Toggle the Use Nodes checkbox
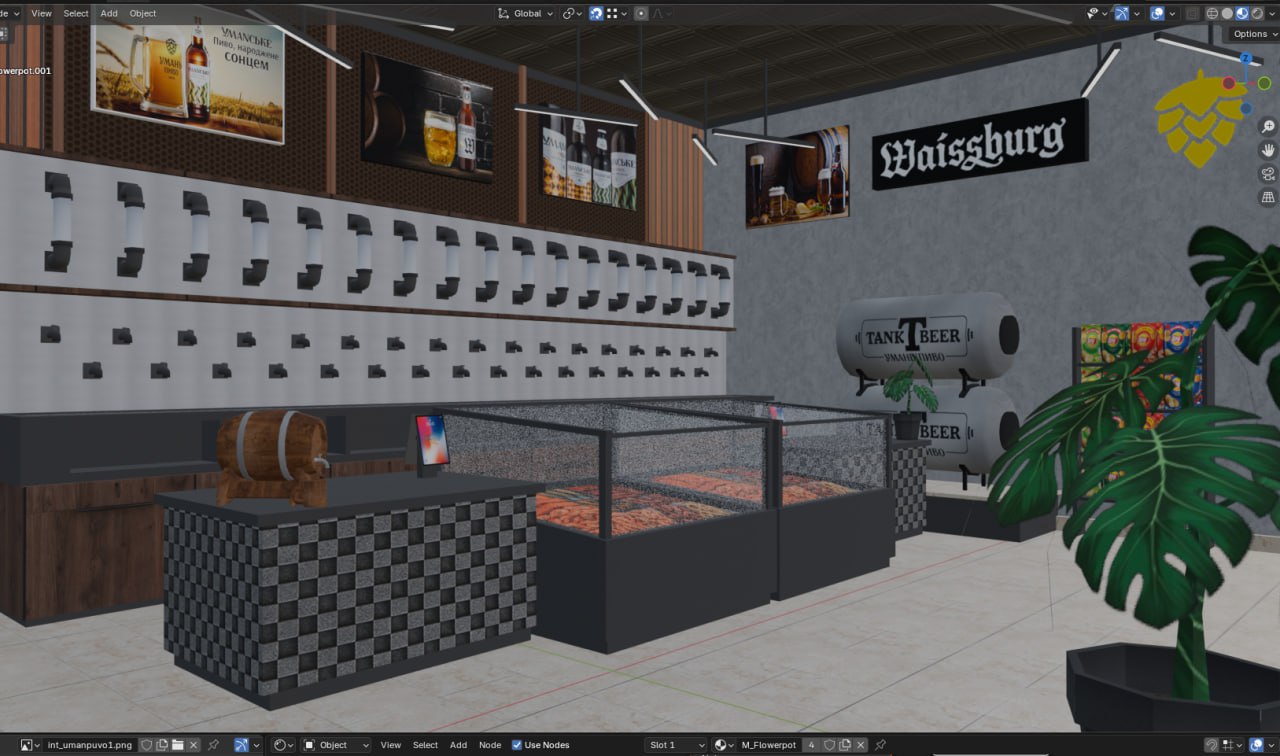Image resolution: width=1280 pixels, height=756 pixels. click(517, 745)
